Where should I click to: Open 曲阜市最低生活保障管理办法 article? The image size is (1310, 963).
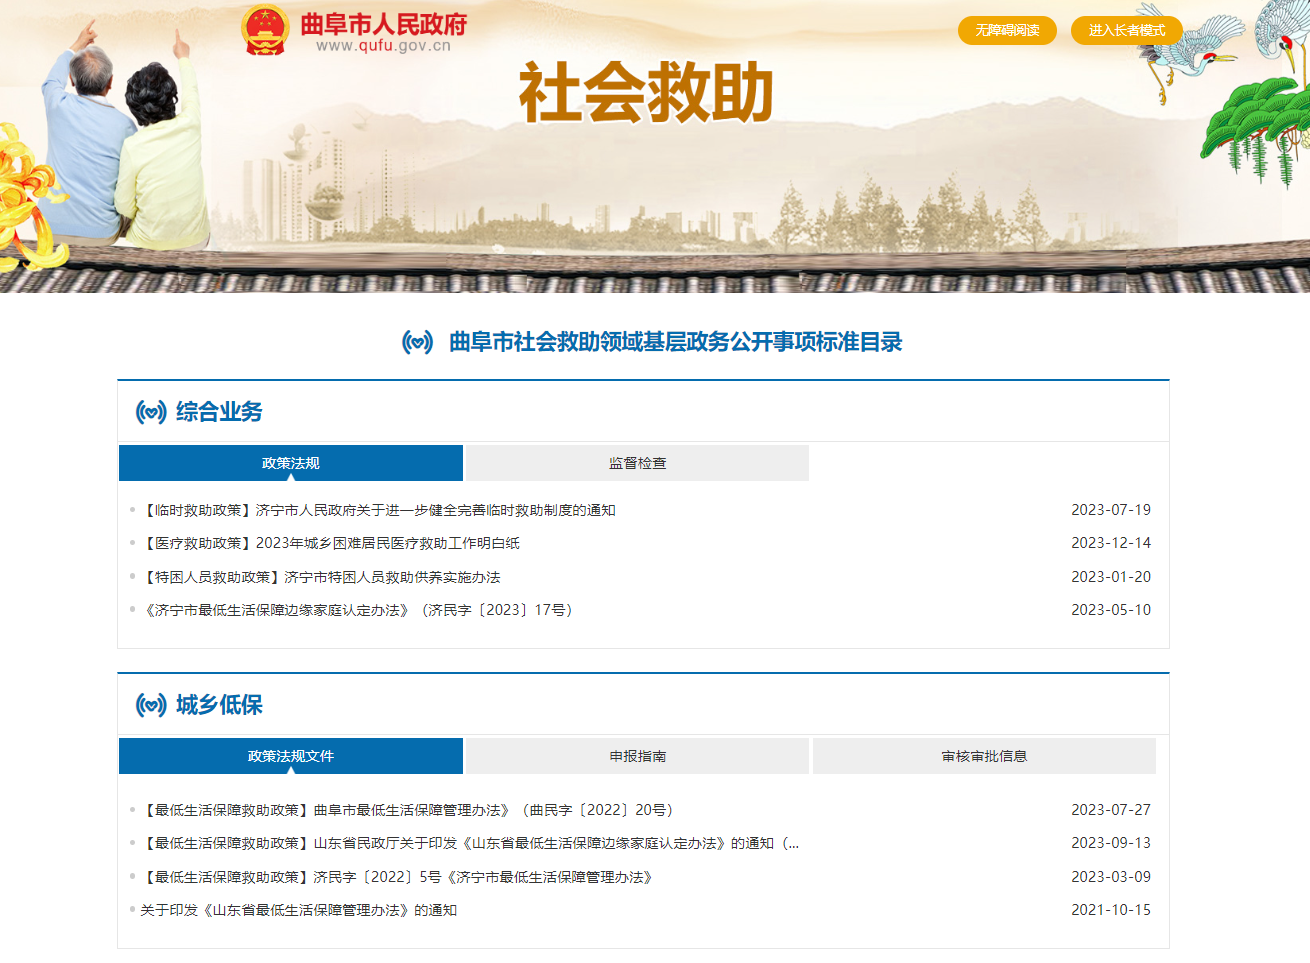click(410, 810)
